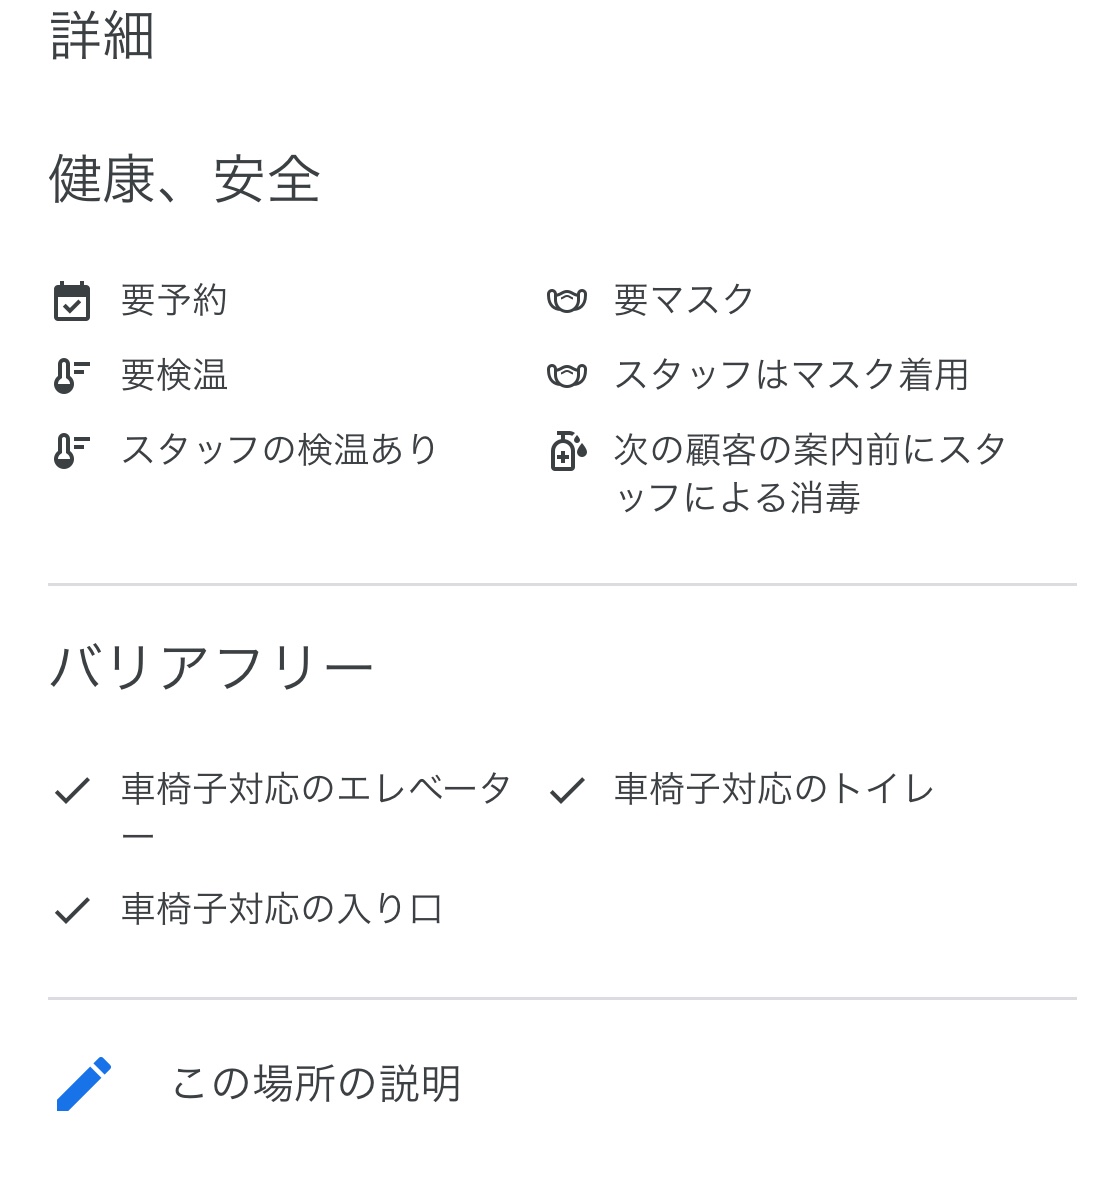The width and height of the screenshot is (1104, 1187).
Task: Click the スタッフの検温あり text
Action: coord(279,450)
